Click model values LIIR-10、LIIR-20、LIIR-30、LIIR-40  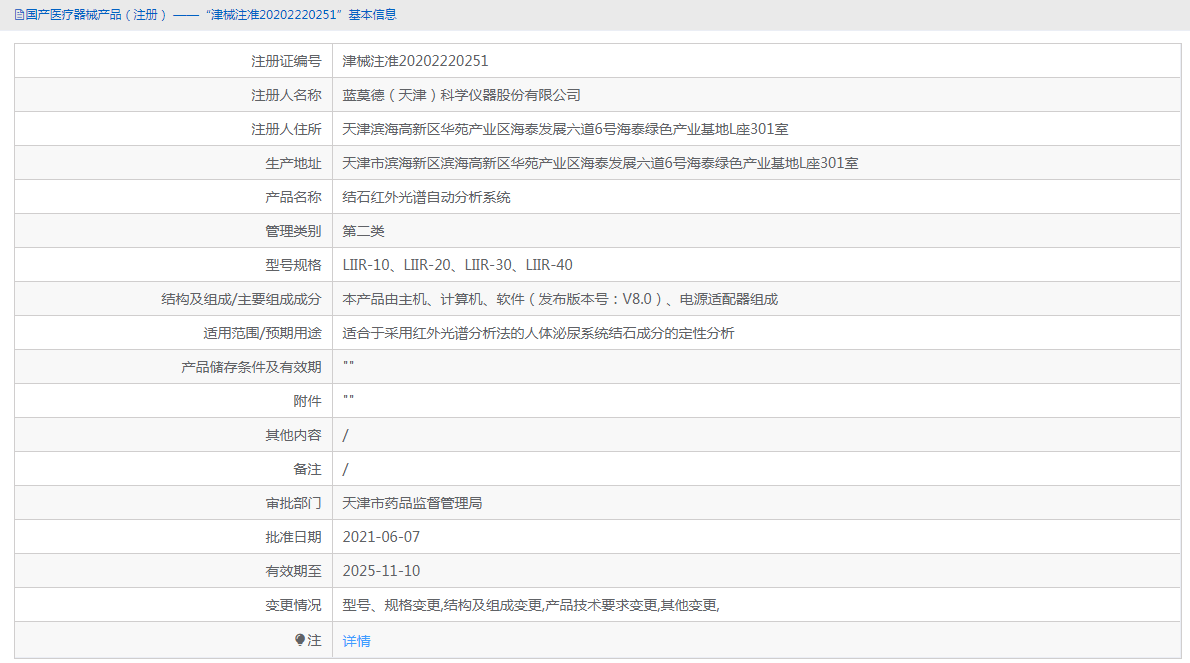[x=458, y=265]
